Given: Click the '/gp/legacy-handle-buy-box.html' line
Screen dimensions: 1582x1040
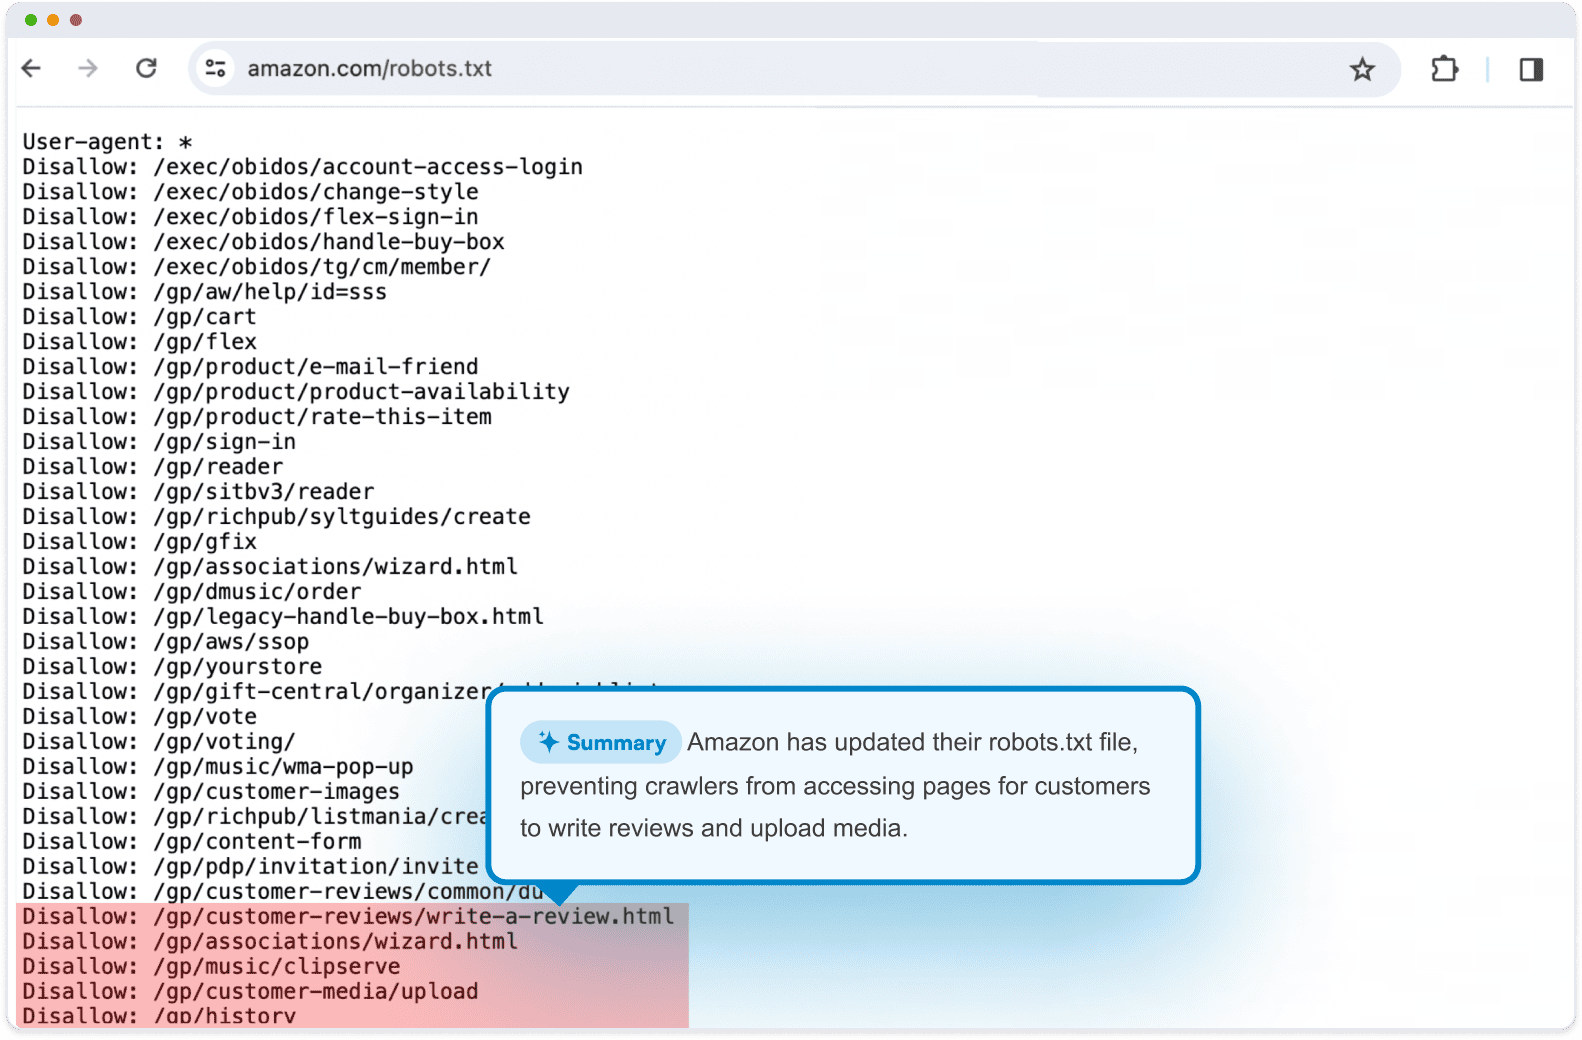Looking at the screenshot, I should click(x=283, y=617).
